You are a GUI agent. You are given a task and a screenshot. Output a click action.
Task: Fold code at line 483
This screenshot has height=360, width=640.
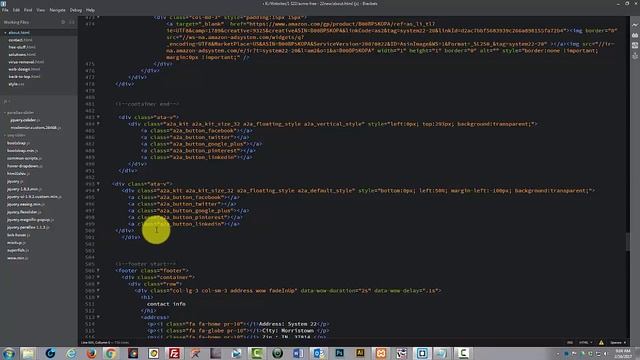tap(98, 117)
